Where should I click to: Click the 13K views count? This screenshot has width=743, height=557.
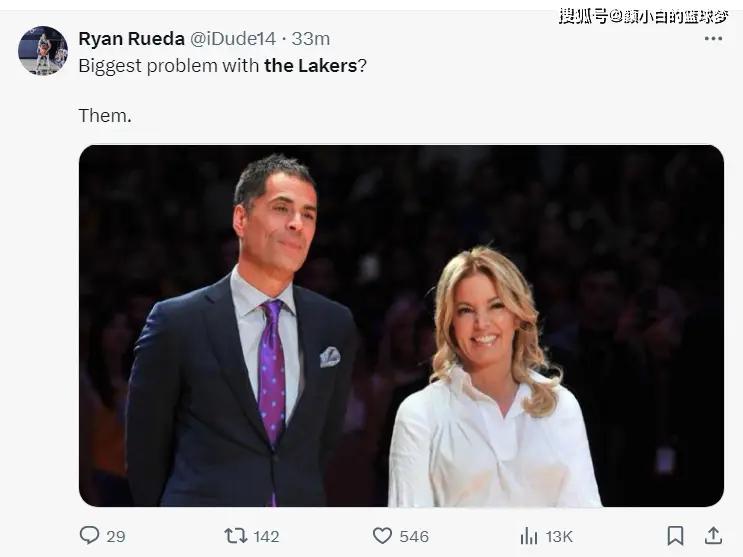click(x=559, y=537)
